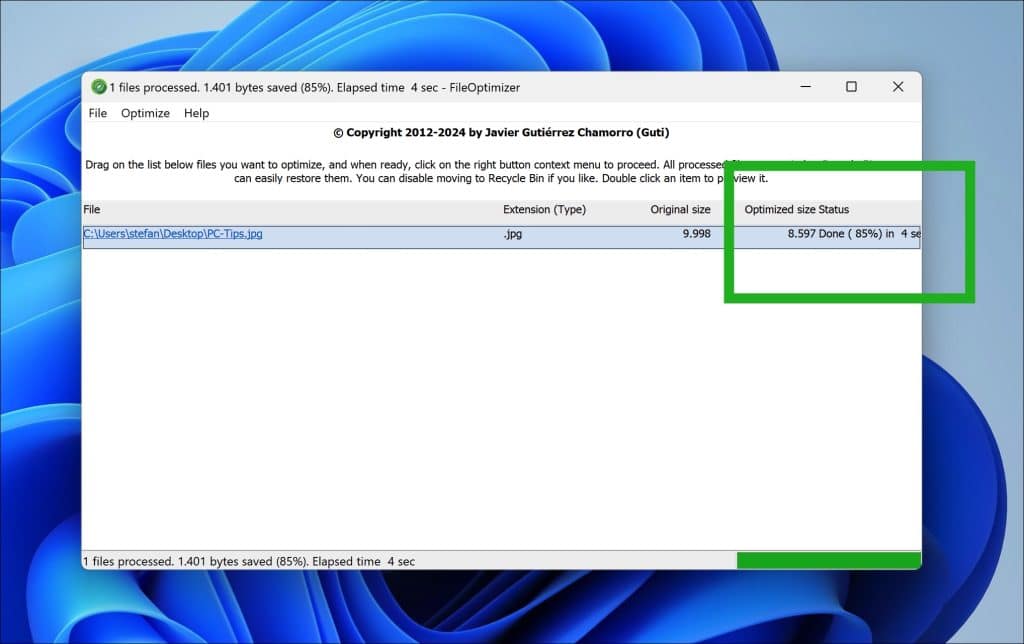Sort by Status column header
Screen dimensions: 1024x644
coord(834,210)
